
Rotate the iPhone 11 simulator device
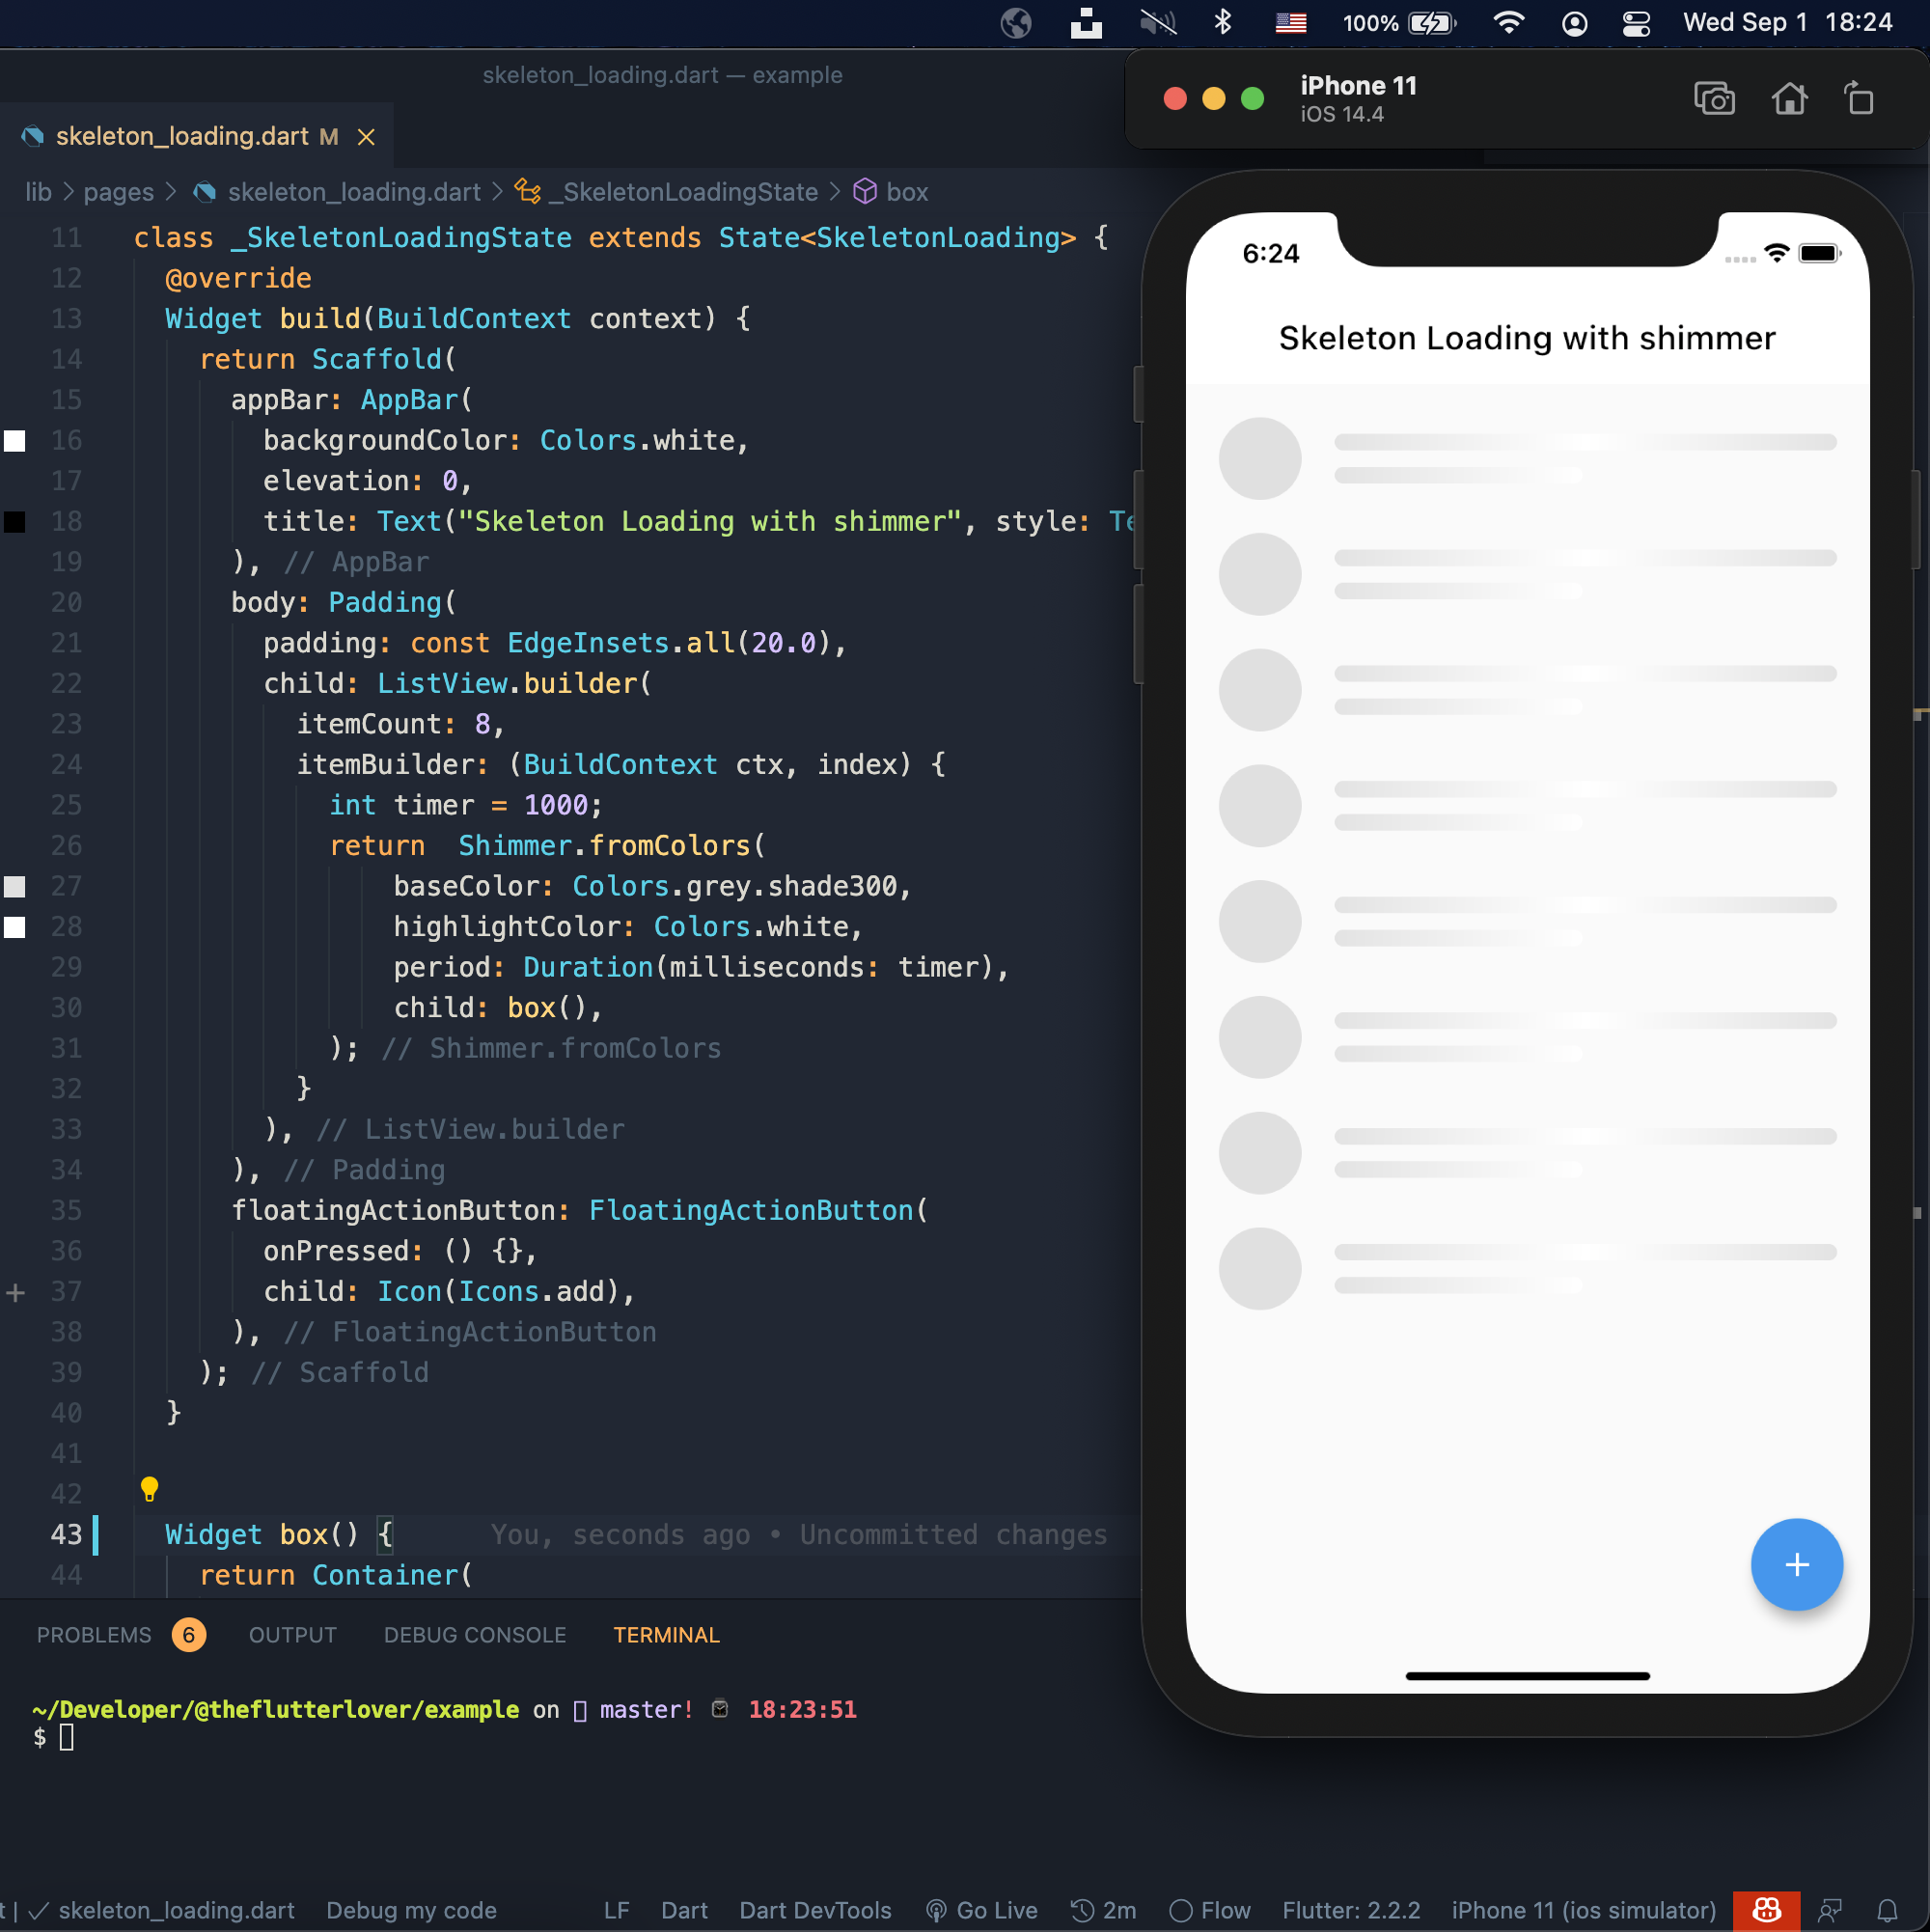1859,99
